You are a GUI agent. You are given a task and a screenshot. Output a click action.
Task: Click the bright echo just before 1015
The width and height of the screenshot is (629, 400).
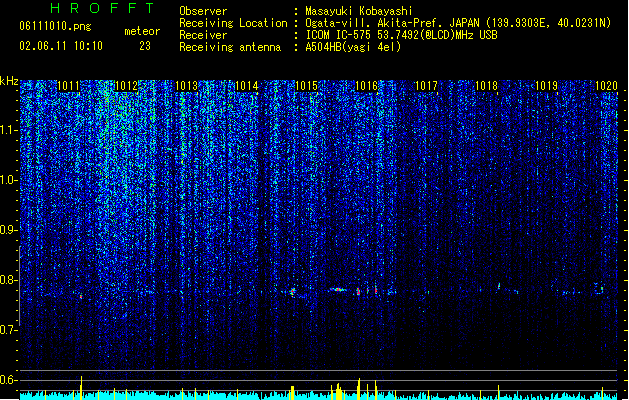pyautogui.click(x=293, y=291)
